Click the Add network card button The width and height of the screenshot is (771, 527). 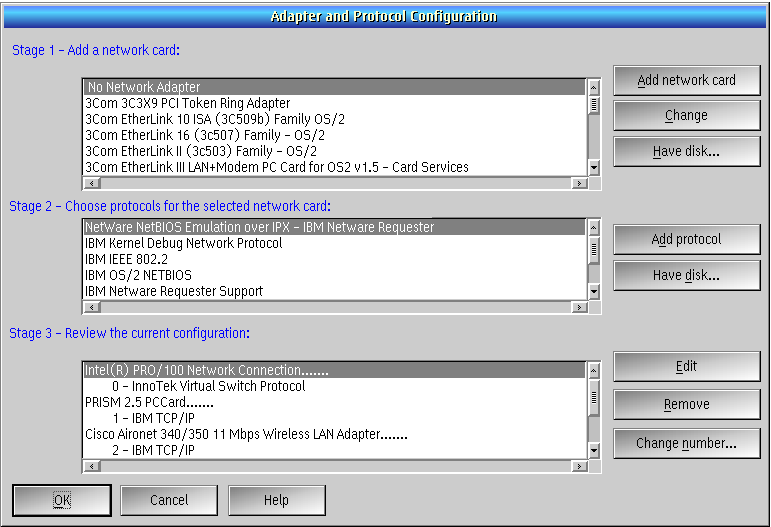click(x=686, y=80)
